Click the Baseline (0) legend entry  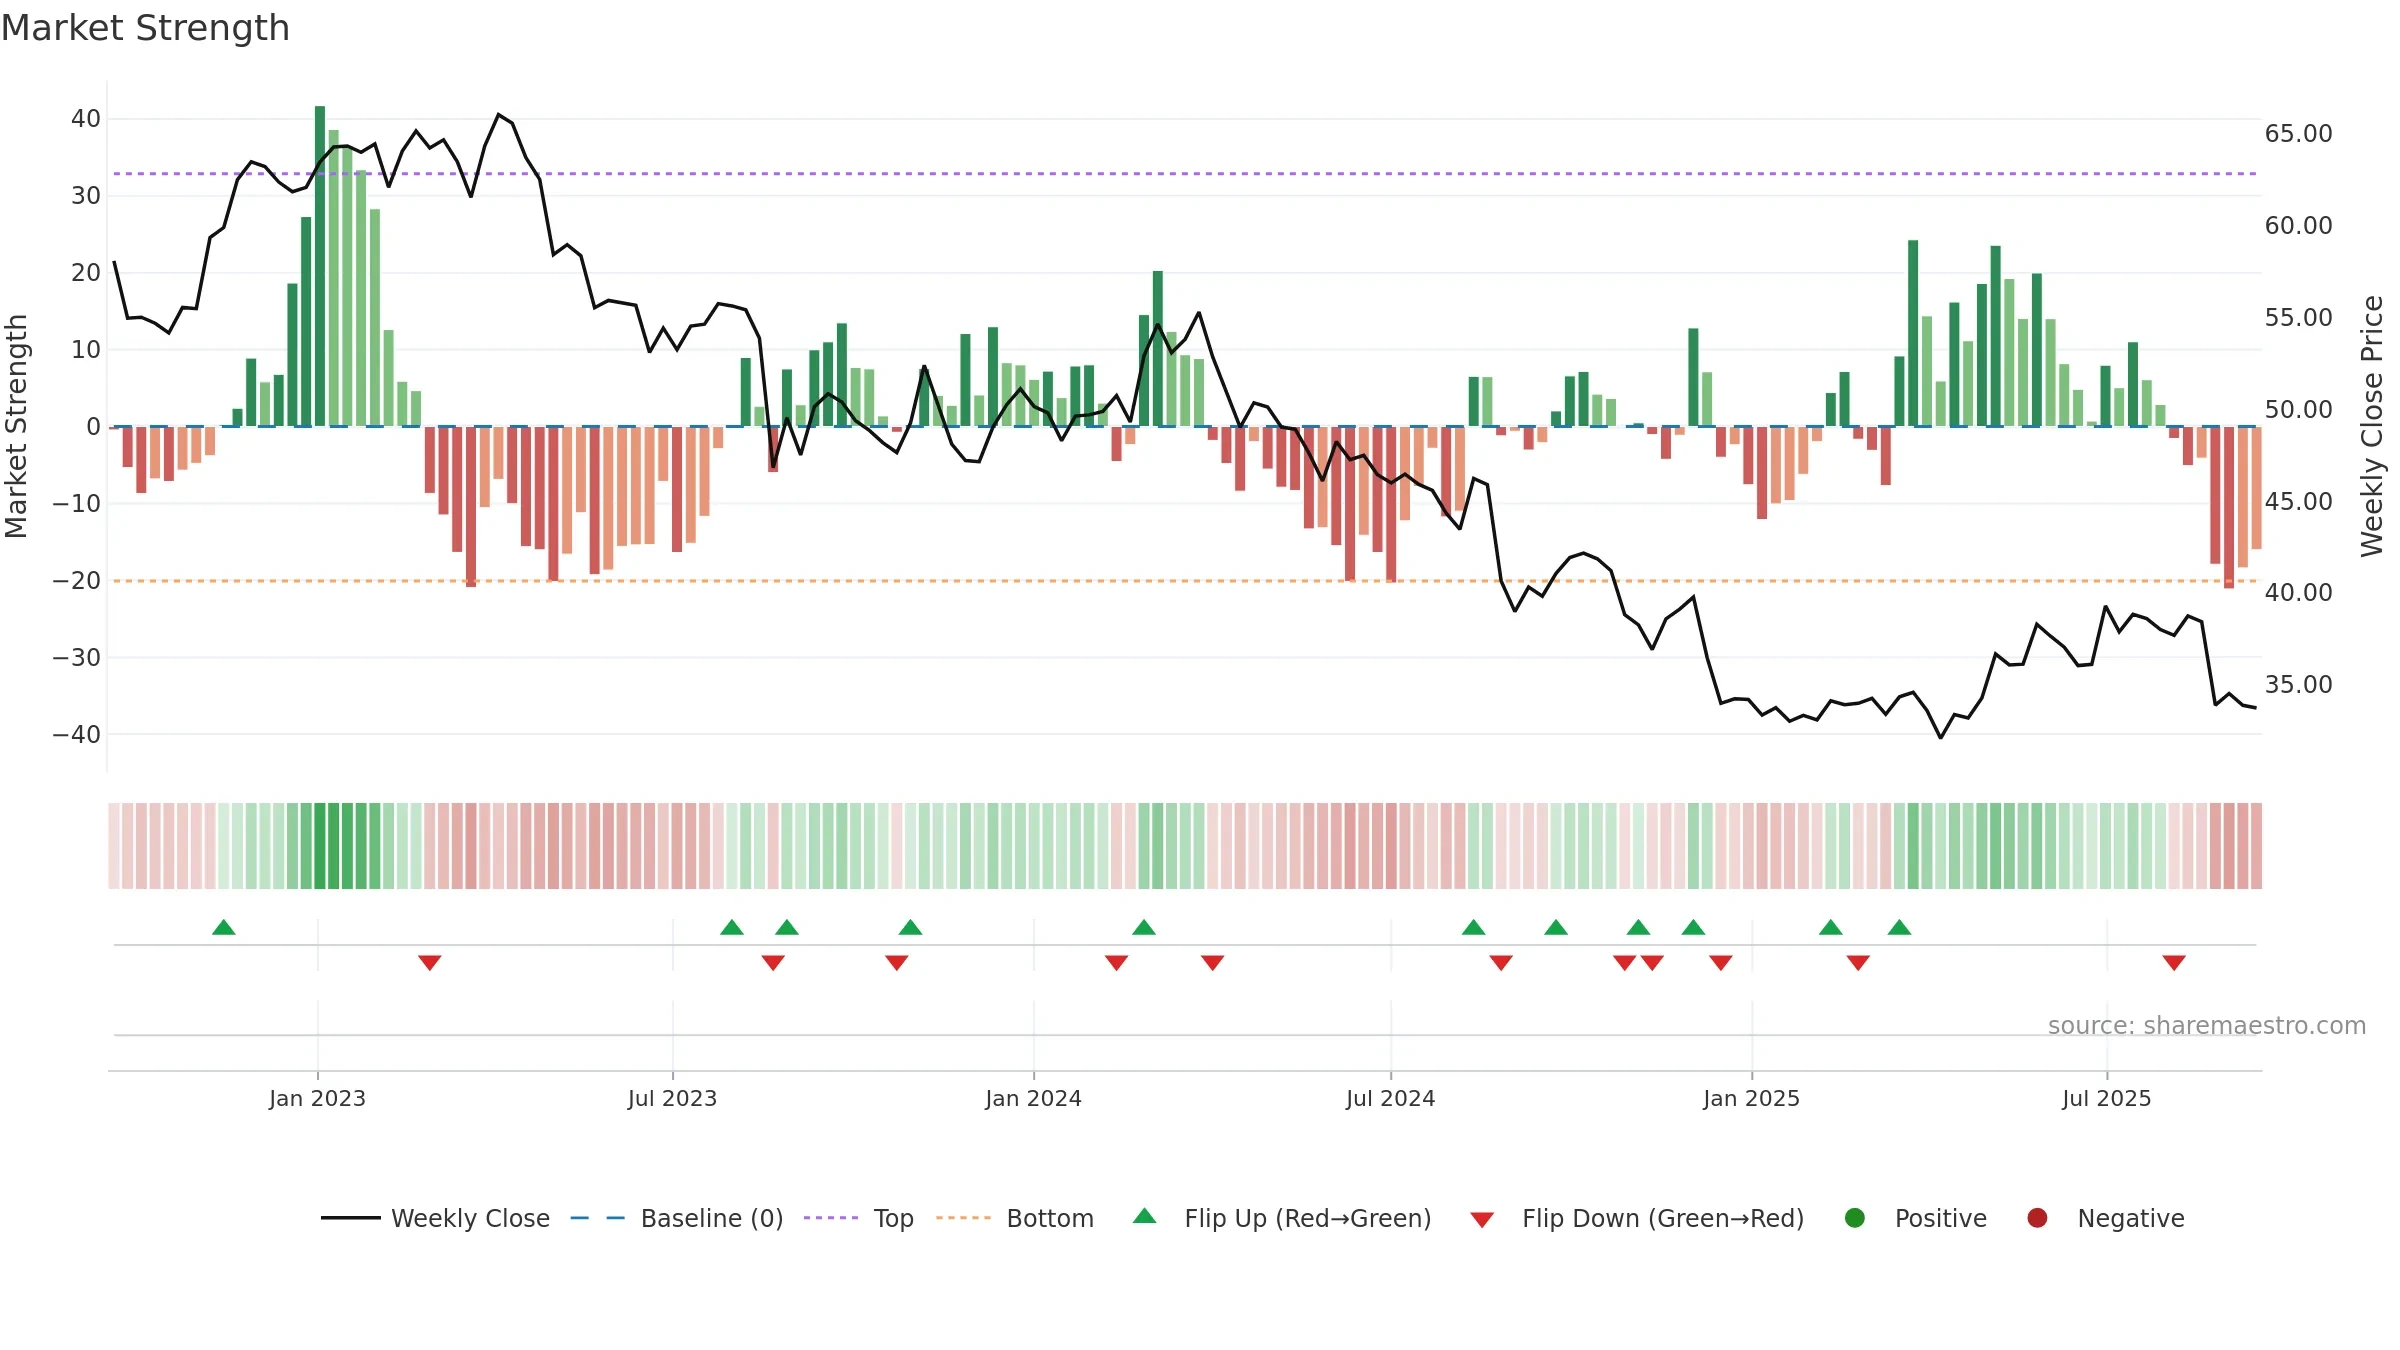pyautogui.click(x=677, y=1218)
